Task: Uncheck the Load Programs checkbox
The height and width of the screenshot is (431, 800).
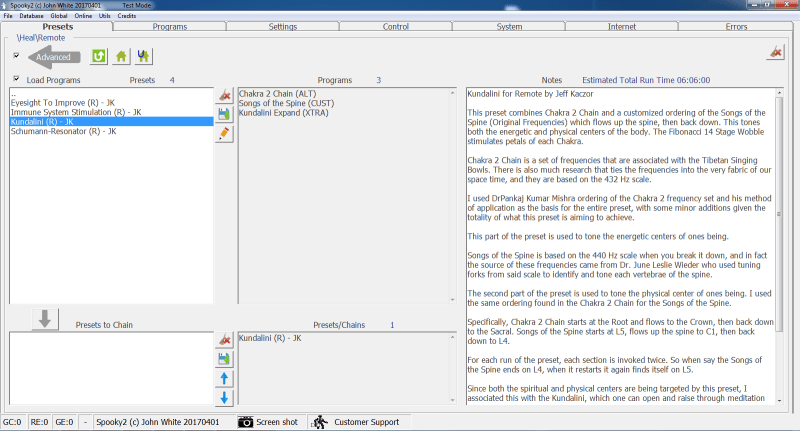Action: (x=16, y=79)
